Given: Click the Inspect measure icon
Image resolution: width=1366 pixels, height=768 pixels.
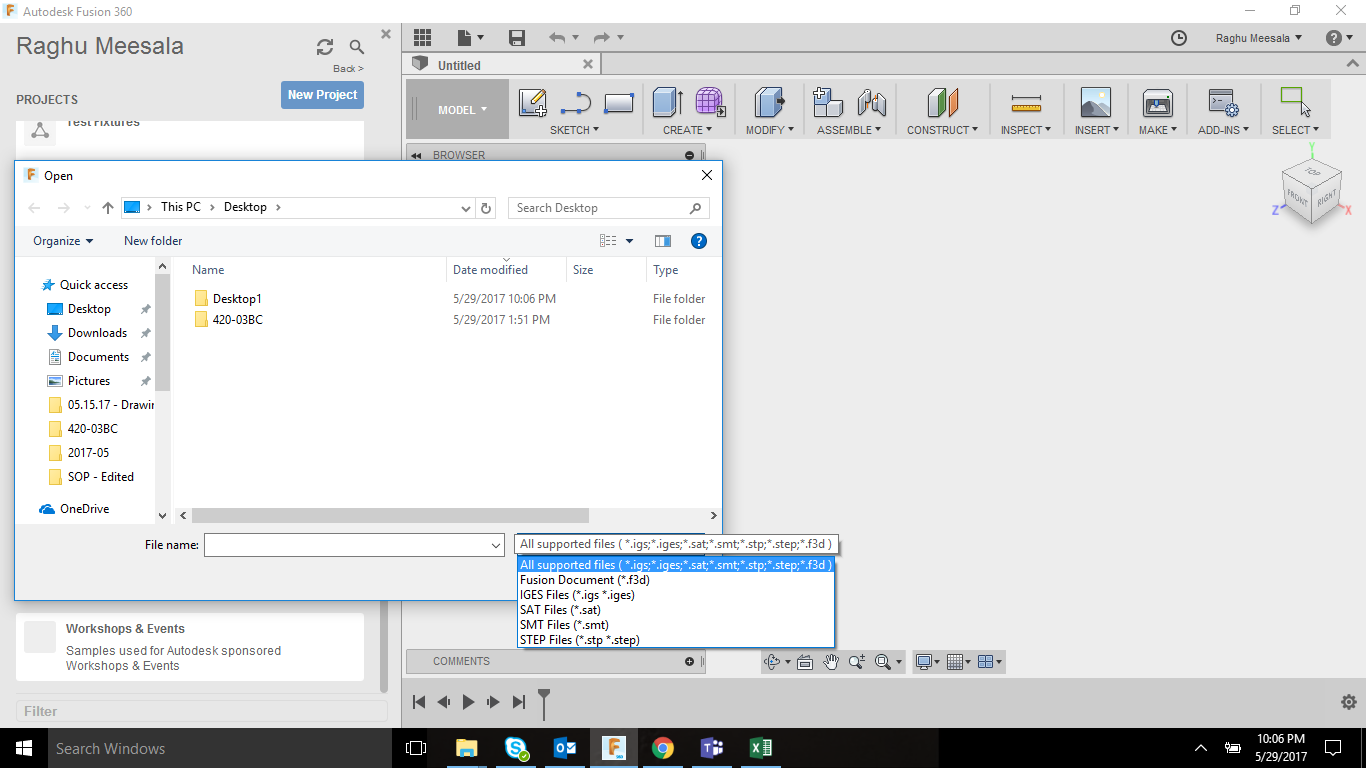Looking at the screenshot, I should click(x=1026, y=102).
